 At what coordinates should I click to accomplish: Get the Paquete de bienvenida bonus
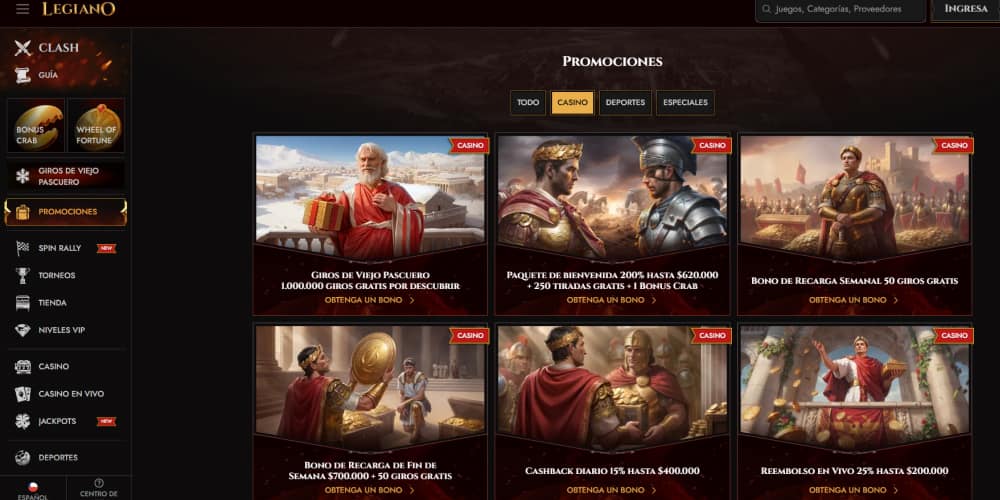click(612, 300)
